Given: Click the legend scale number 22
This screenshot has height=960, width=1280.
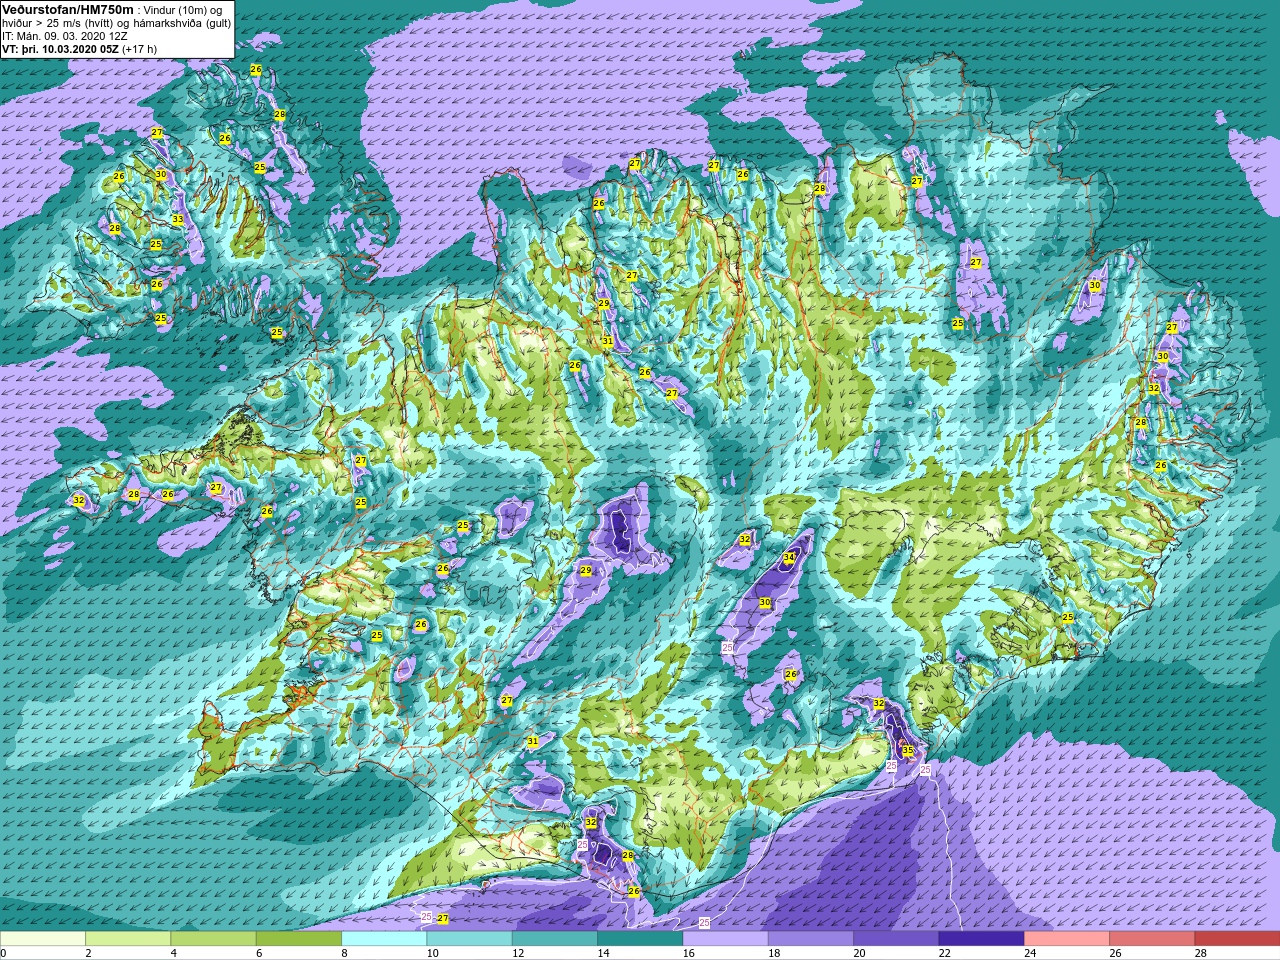Looking at the screenshot, I should [944, 953].
